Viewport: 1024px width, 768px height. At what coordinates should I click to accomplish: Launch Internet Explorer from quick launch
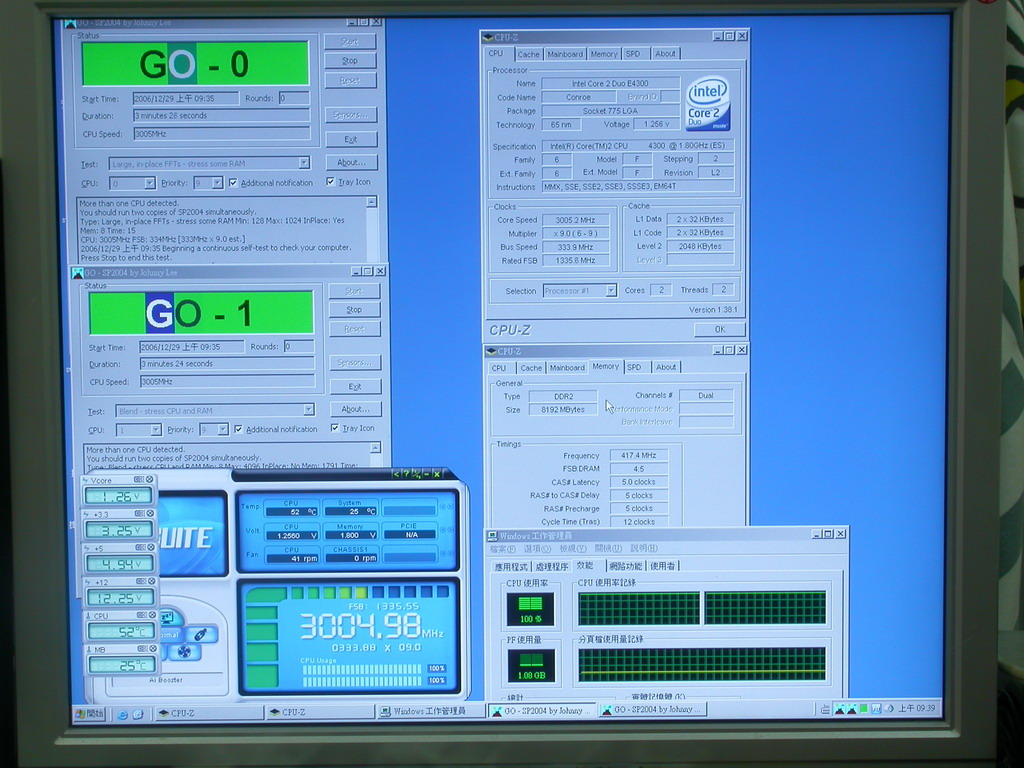(122, 714)
